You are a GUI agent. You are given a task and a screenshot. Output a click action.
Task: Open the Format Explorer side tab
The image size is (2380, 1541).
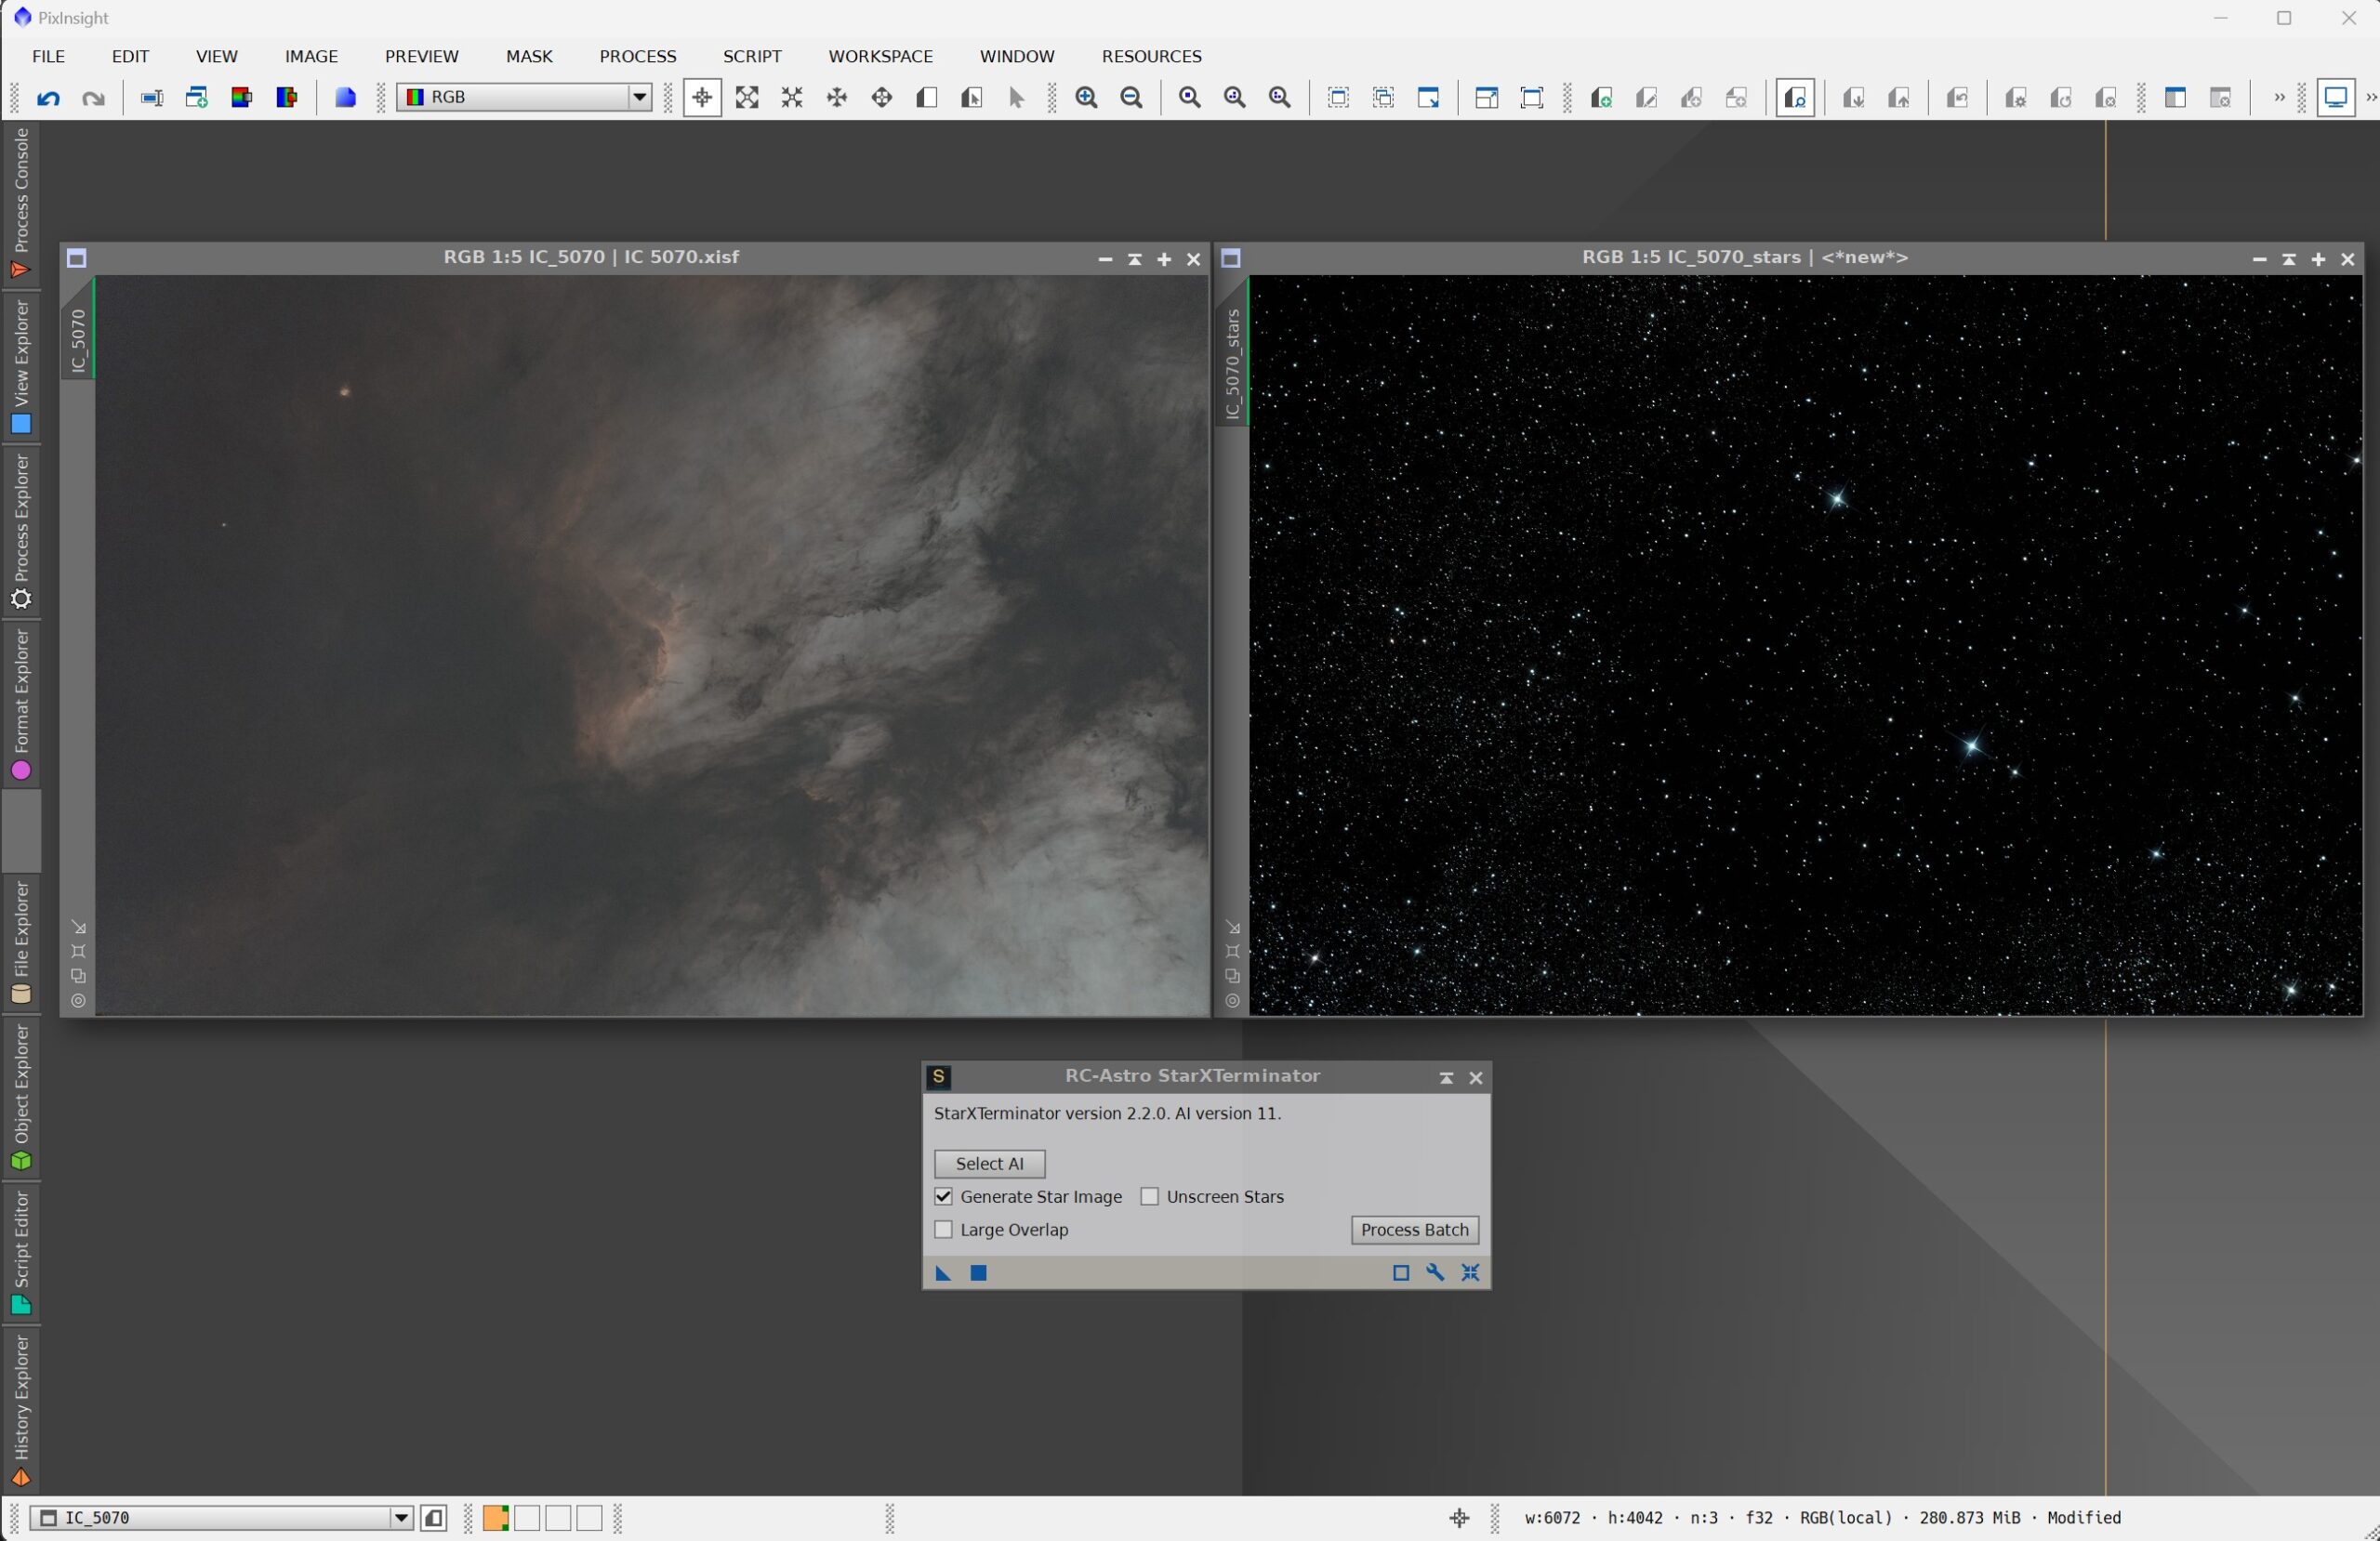click(x=21, y=704)
